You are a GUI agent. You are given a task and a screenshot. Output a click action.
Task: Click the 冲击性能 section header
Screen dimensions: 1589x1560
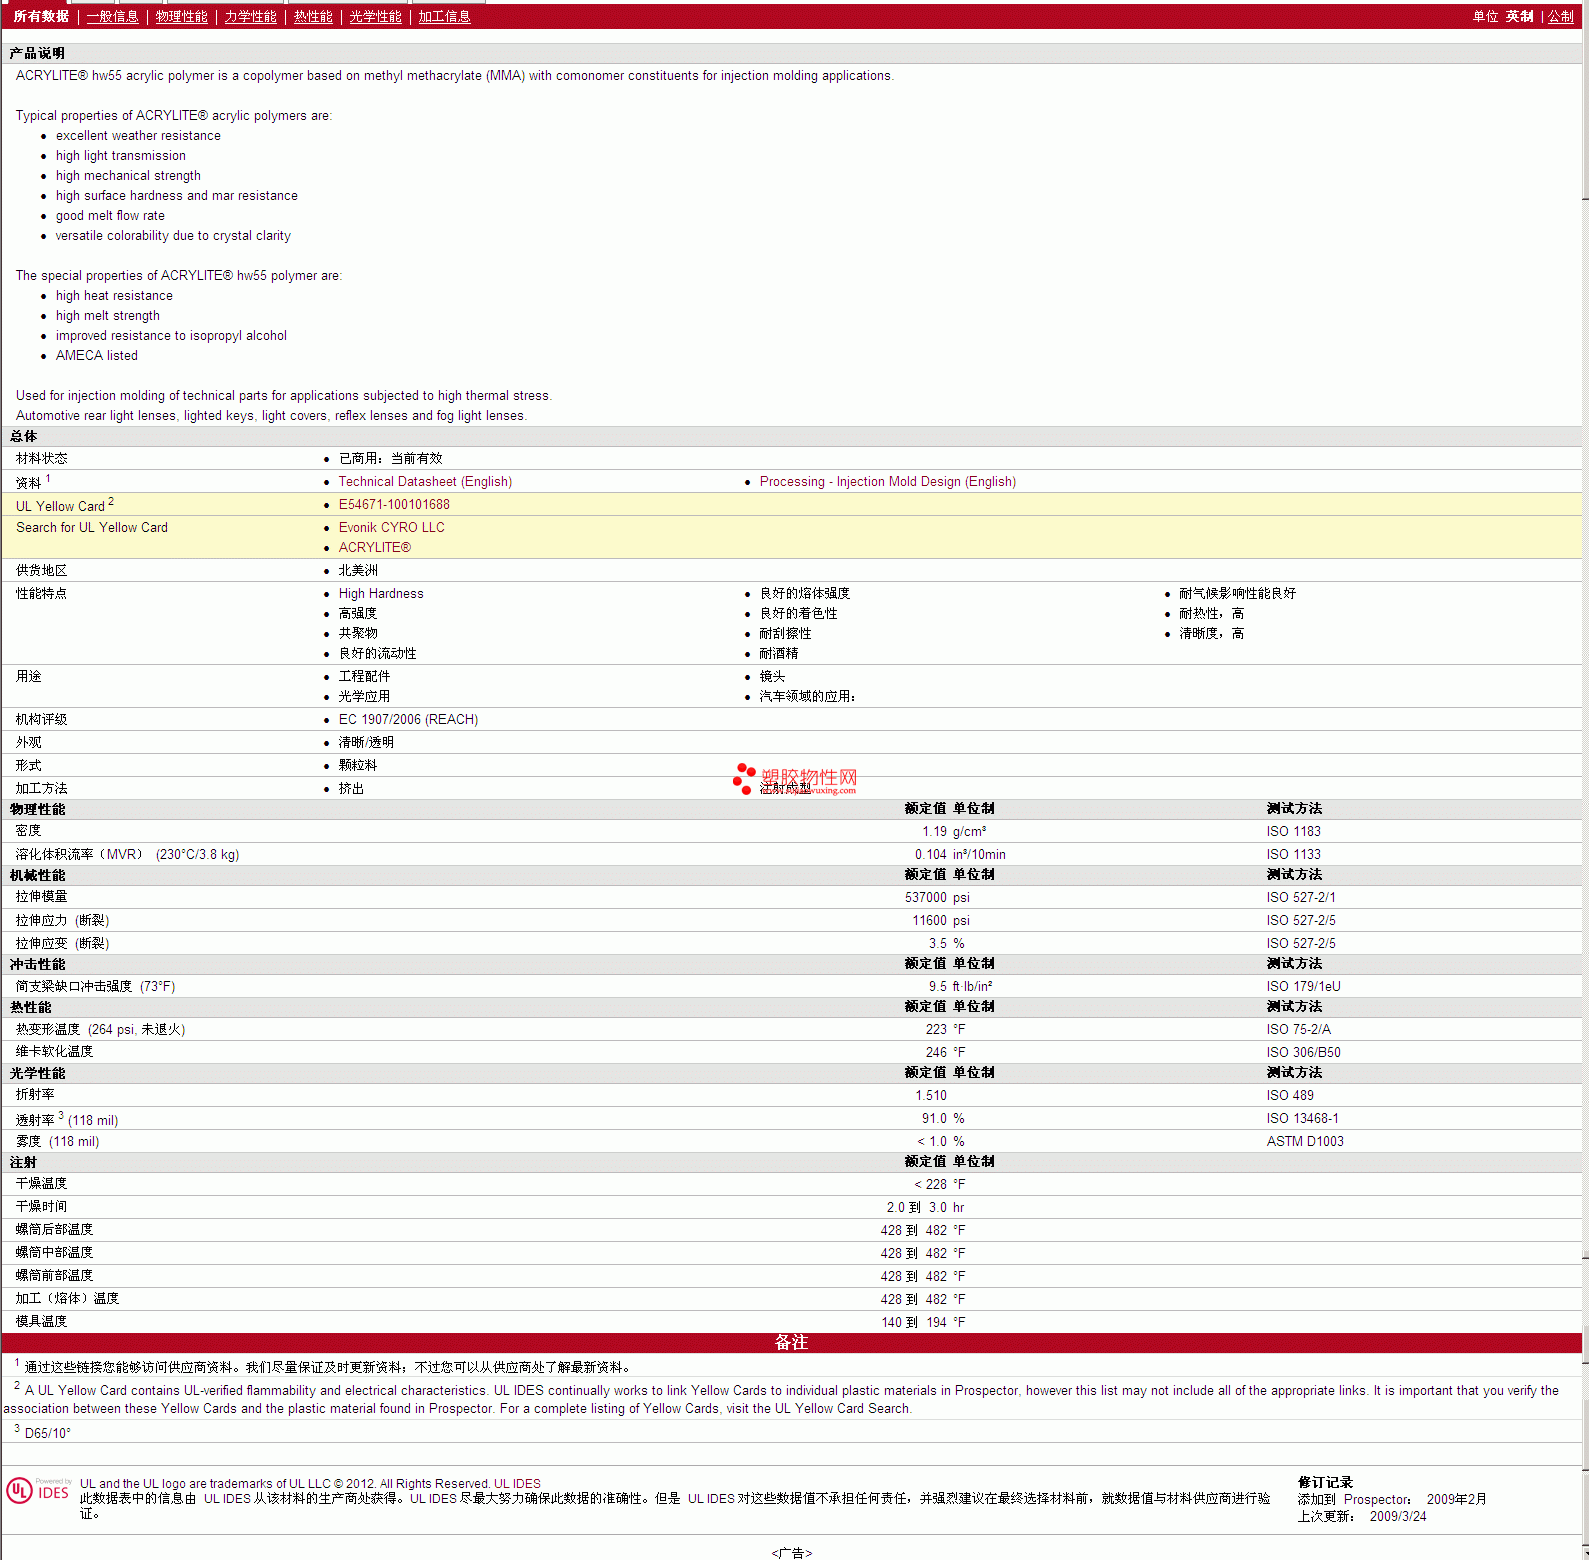pyautogui.click(x=37, y=964)
